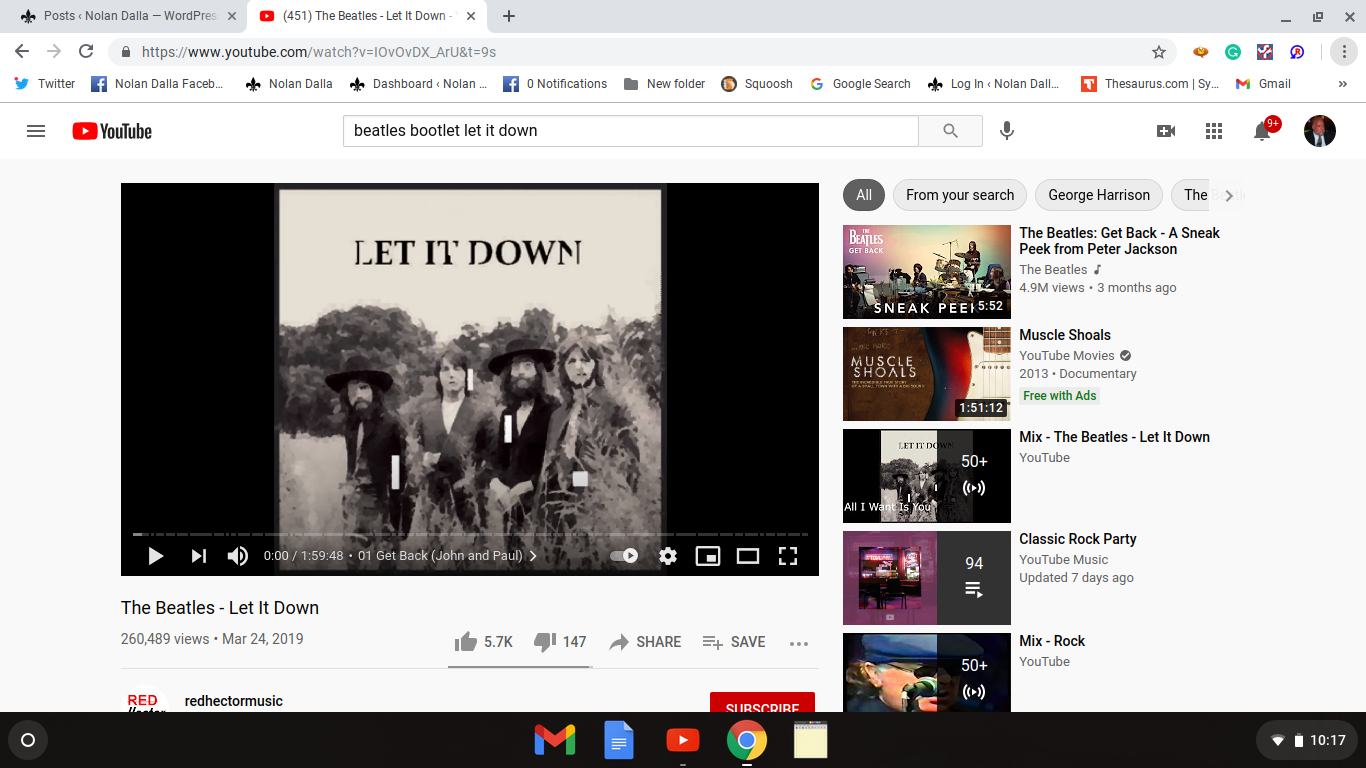The width and height of the screenshot is (1366, 768).
Task: Switch to theater mode
Action: pyautogui.click(x=748, y=556)
